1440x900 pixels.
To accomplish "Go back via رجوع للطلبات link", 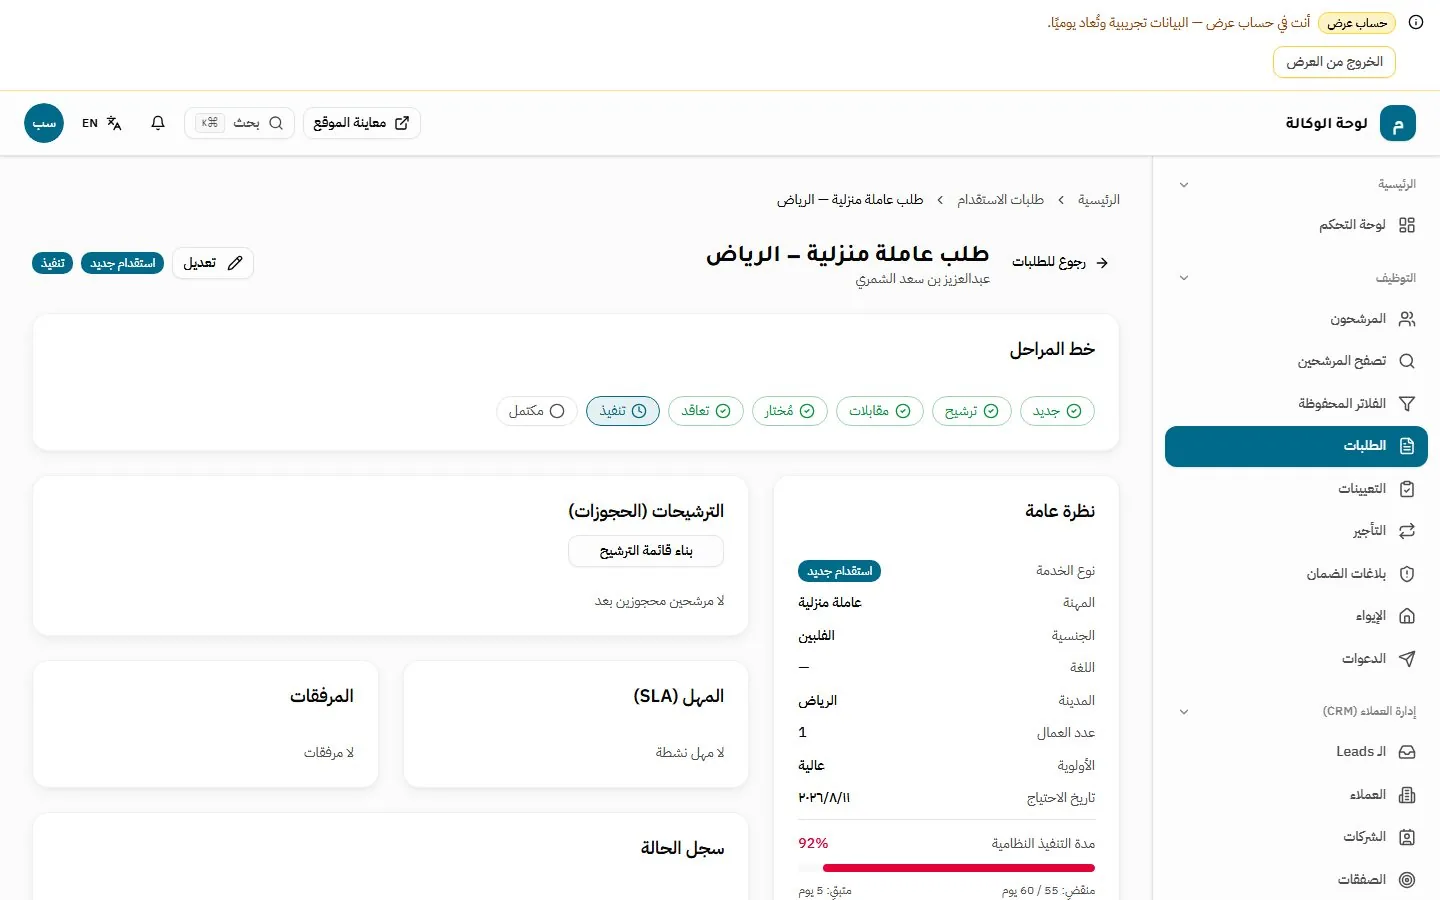I will coord(1059,262).
